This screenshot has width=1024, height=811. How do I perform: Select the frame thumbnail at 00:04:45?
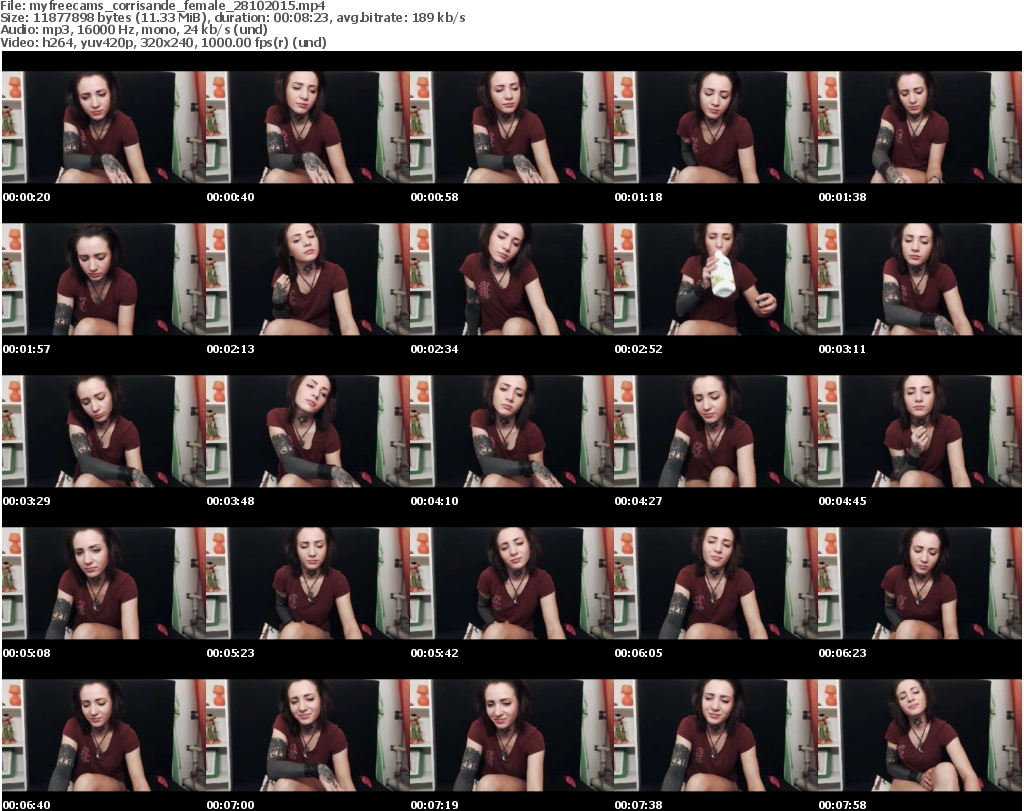coord(920,432)
